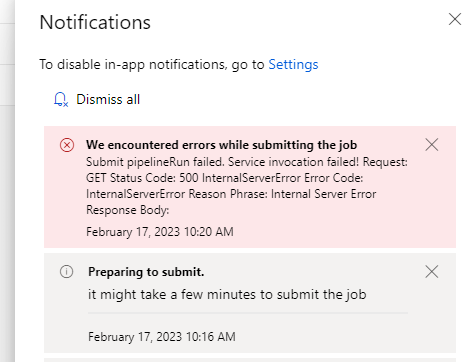
Task: Select the 'Submit pipelineRun failed' error details text
Action: coord(247,186)
